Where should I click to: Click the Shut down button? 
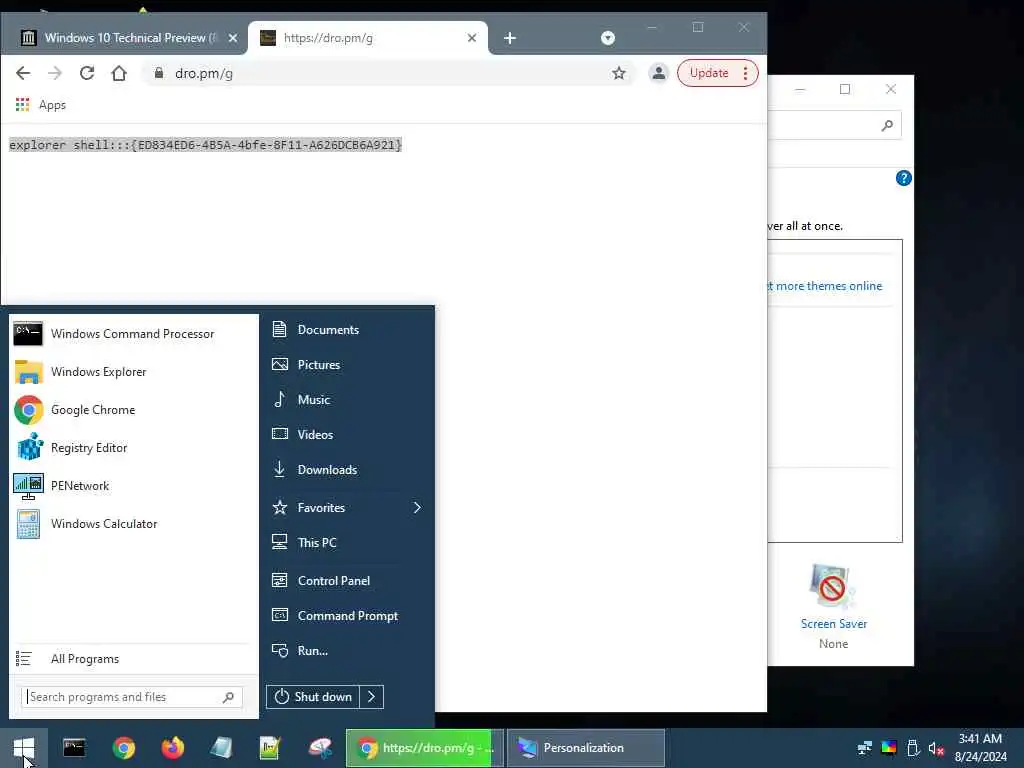click(x=313, y=697)
